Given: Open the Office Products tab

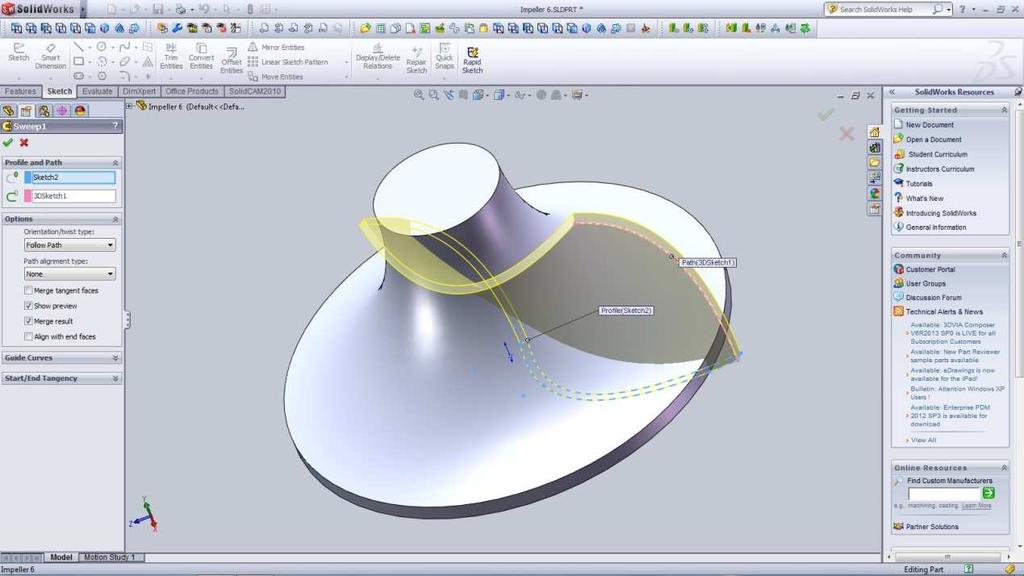Looking at the screenshot, I should tap(192, 91).
